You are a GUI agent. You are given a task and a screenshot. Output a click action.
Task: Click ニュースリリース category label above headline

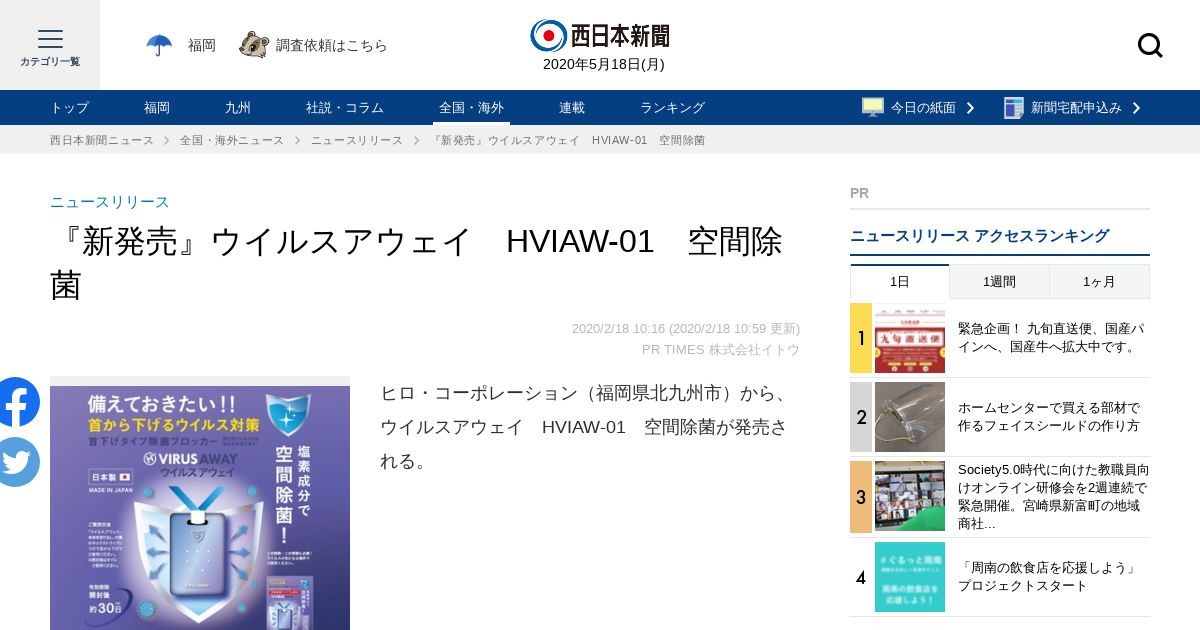coord(110,202)
